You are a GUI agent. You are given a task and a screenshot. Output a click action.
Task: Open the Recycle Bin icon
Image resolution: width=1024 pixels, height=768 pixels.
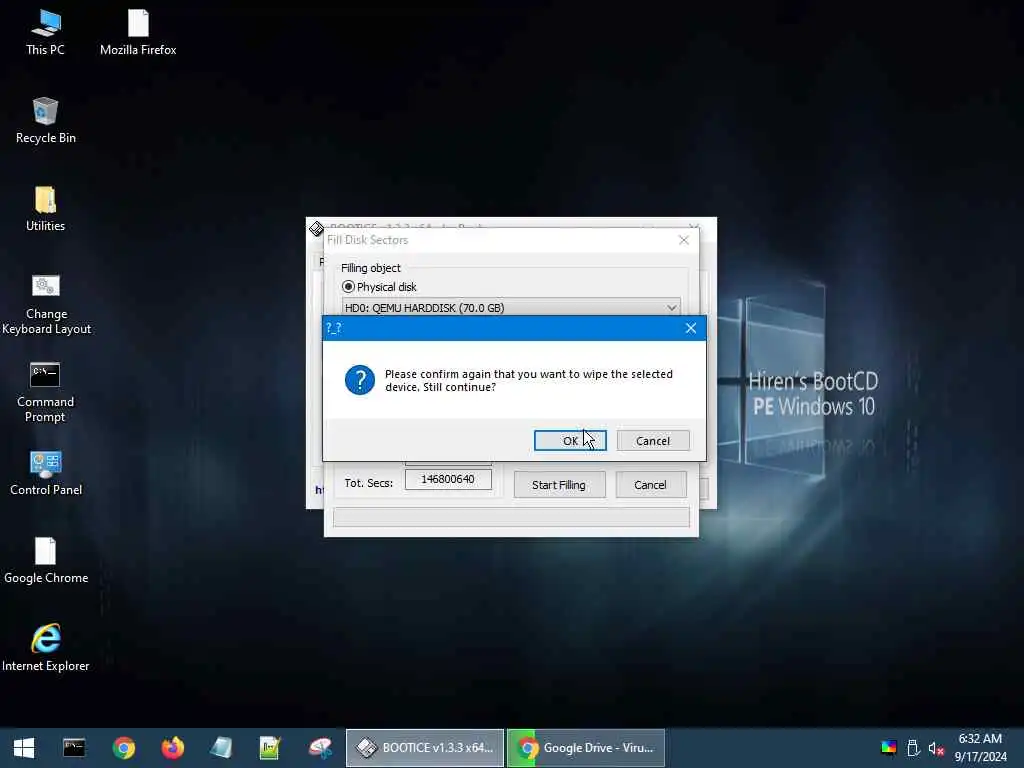tap(45, 121)
